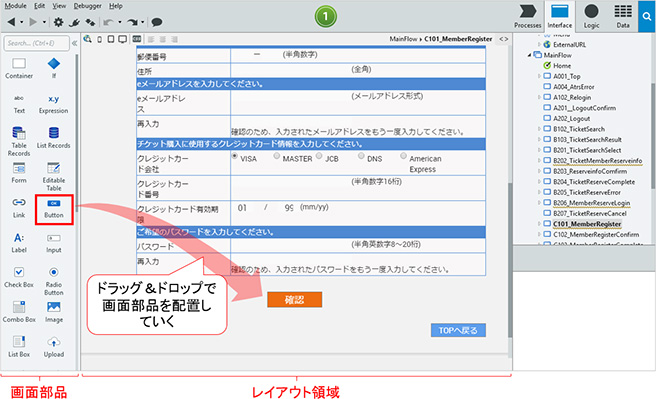The image size is (656, 399).
Task: Select the Link widget
Action: coord(19,208)
